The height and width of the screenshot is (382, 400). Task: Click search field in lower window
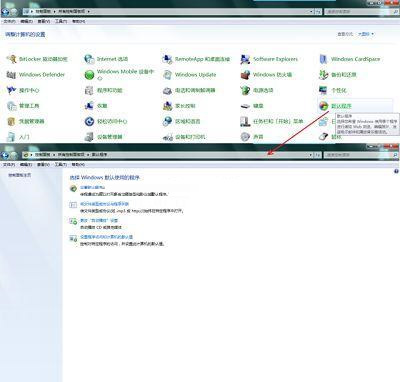coord(361,155)
